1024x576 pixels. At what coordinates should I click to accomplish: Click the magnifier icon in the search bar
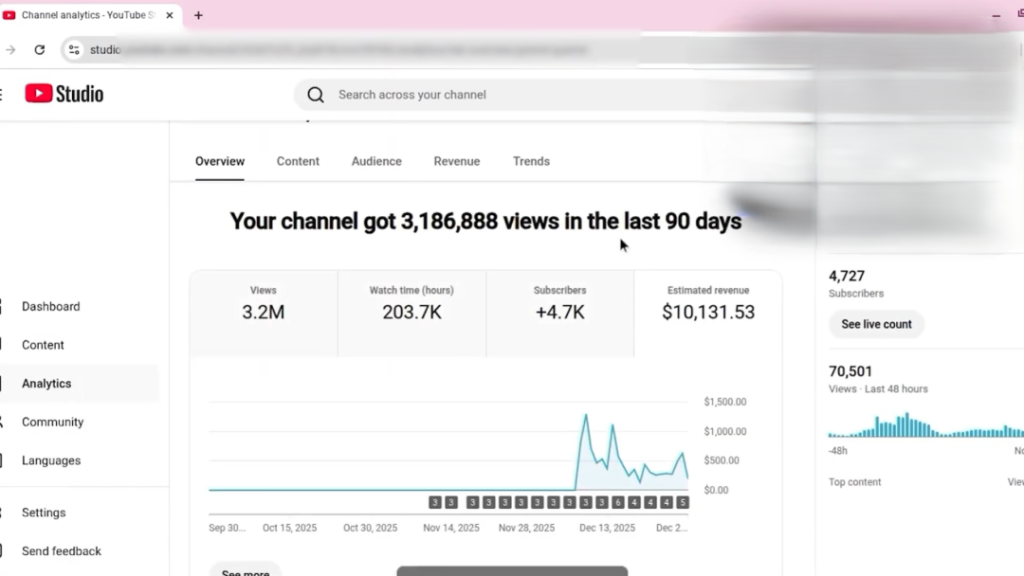click(x=316, y=95)
